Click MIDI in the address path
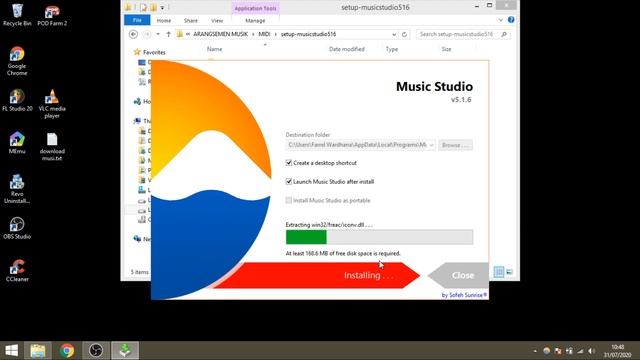 pos(264,34)
